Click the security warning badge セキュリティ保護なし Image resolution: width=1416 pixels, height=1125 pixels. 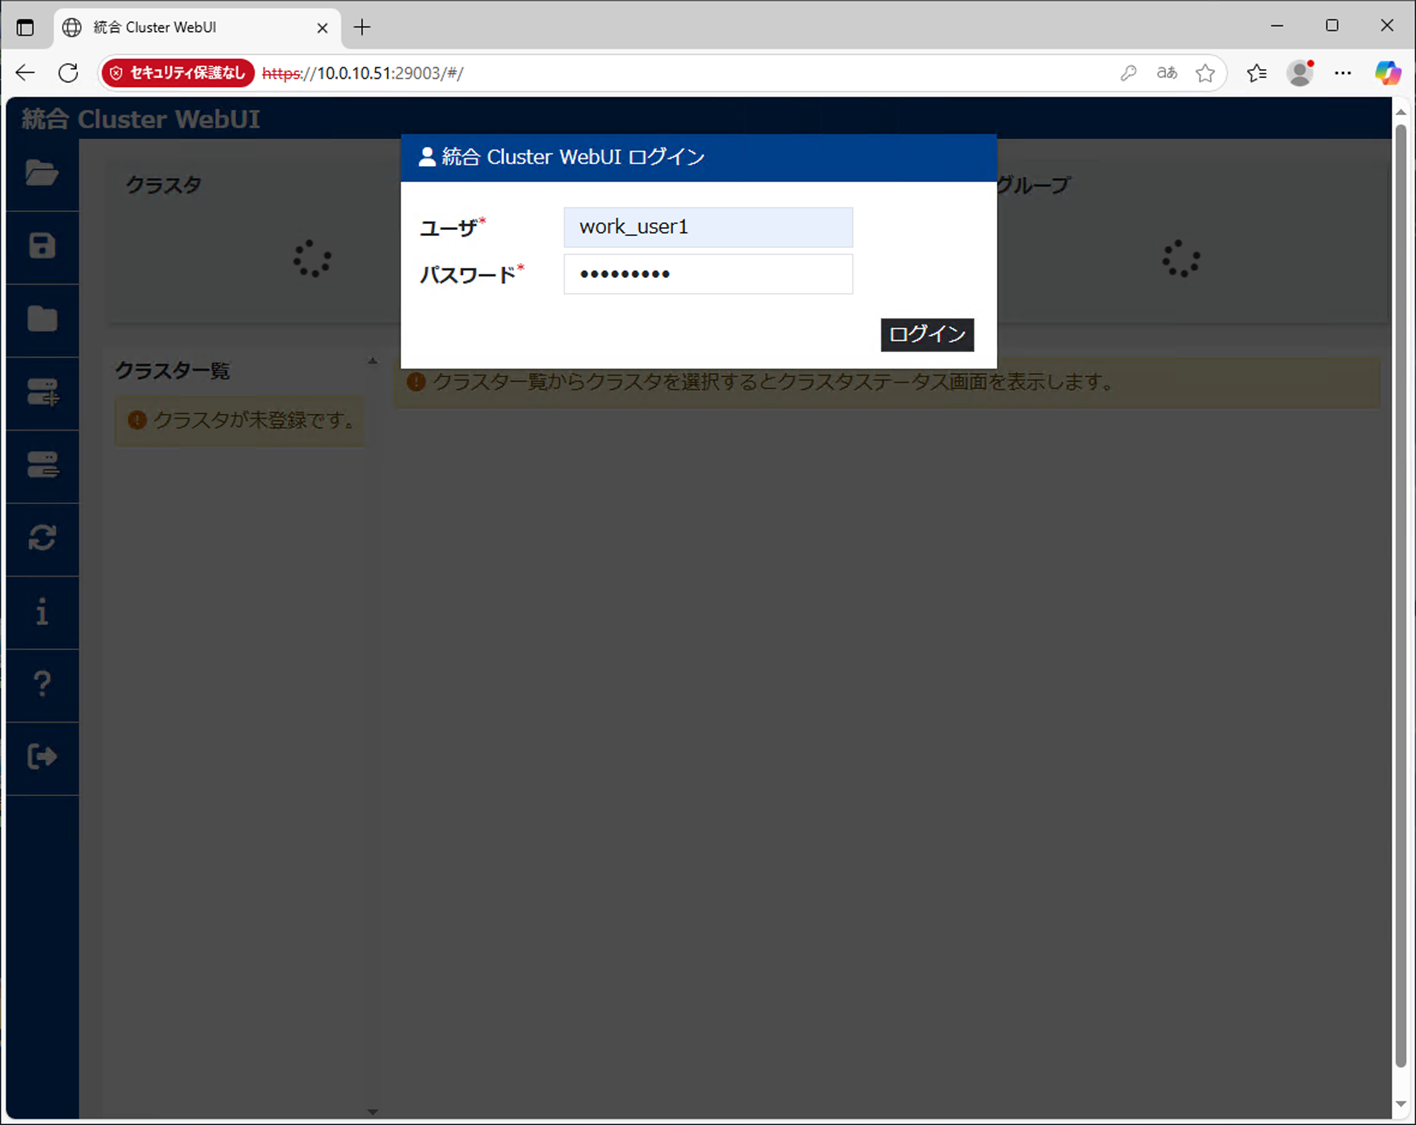click(178, 73)
